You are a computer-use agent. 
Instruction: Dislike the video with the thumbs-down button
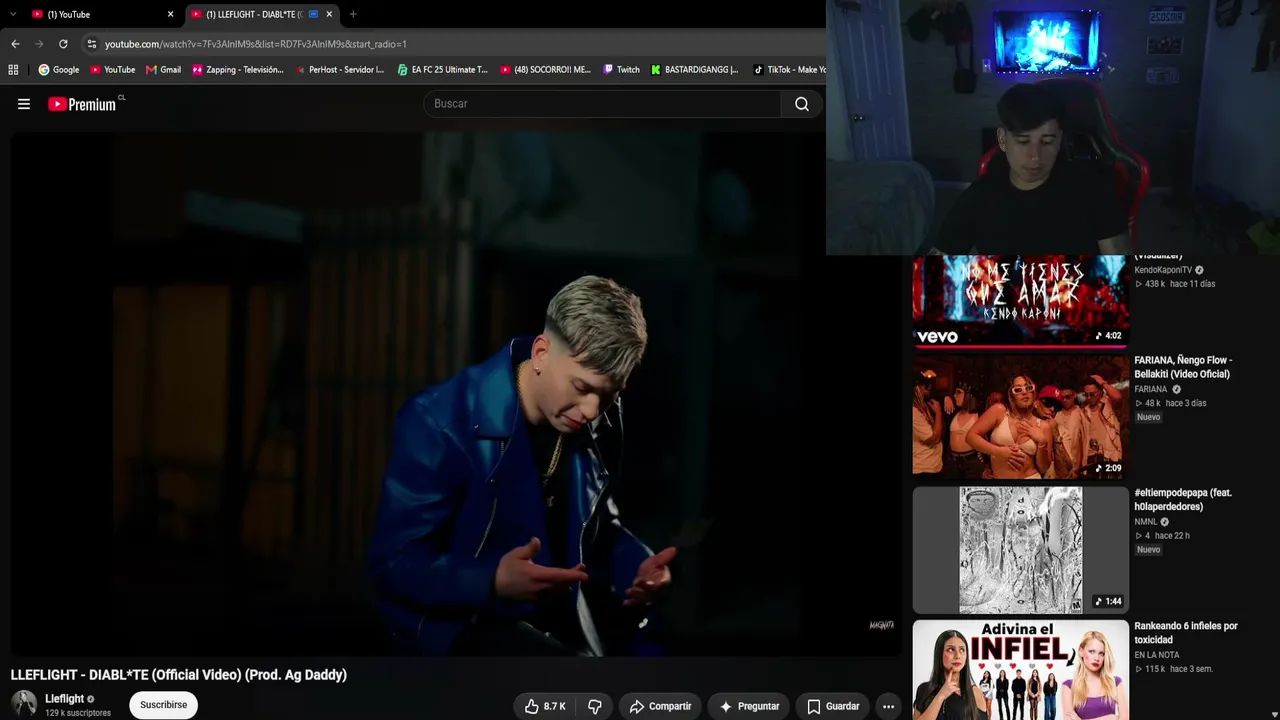coord(595,706)
